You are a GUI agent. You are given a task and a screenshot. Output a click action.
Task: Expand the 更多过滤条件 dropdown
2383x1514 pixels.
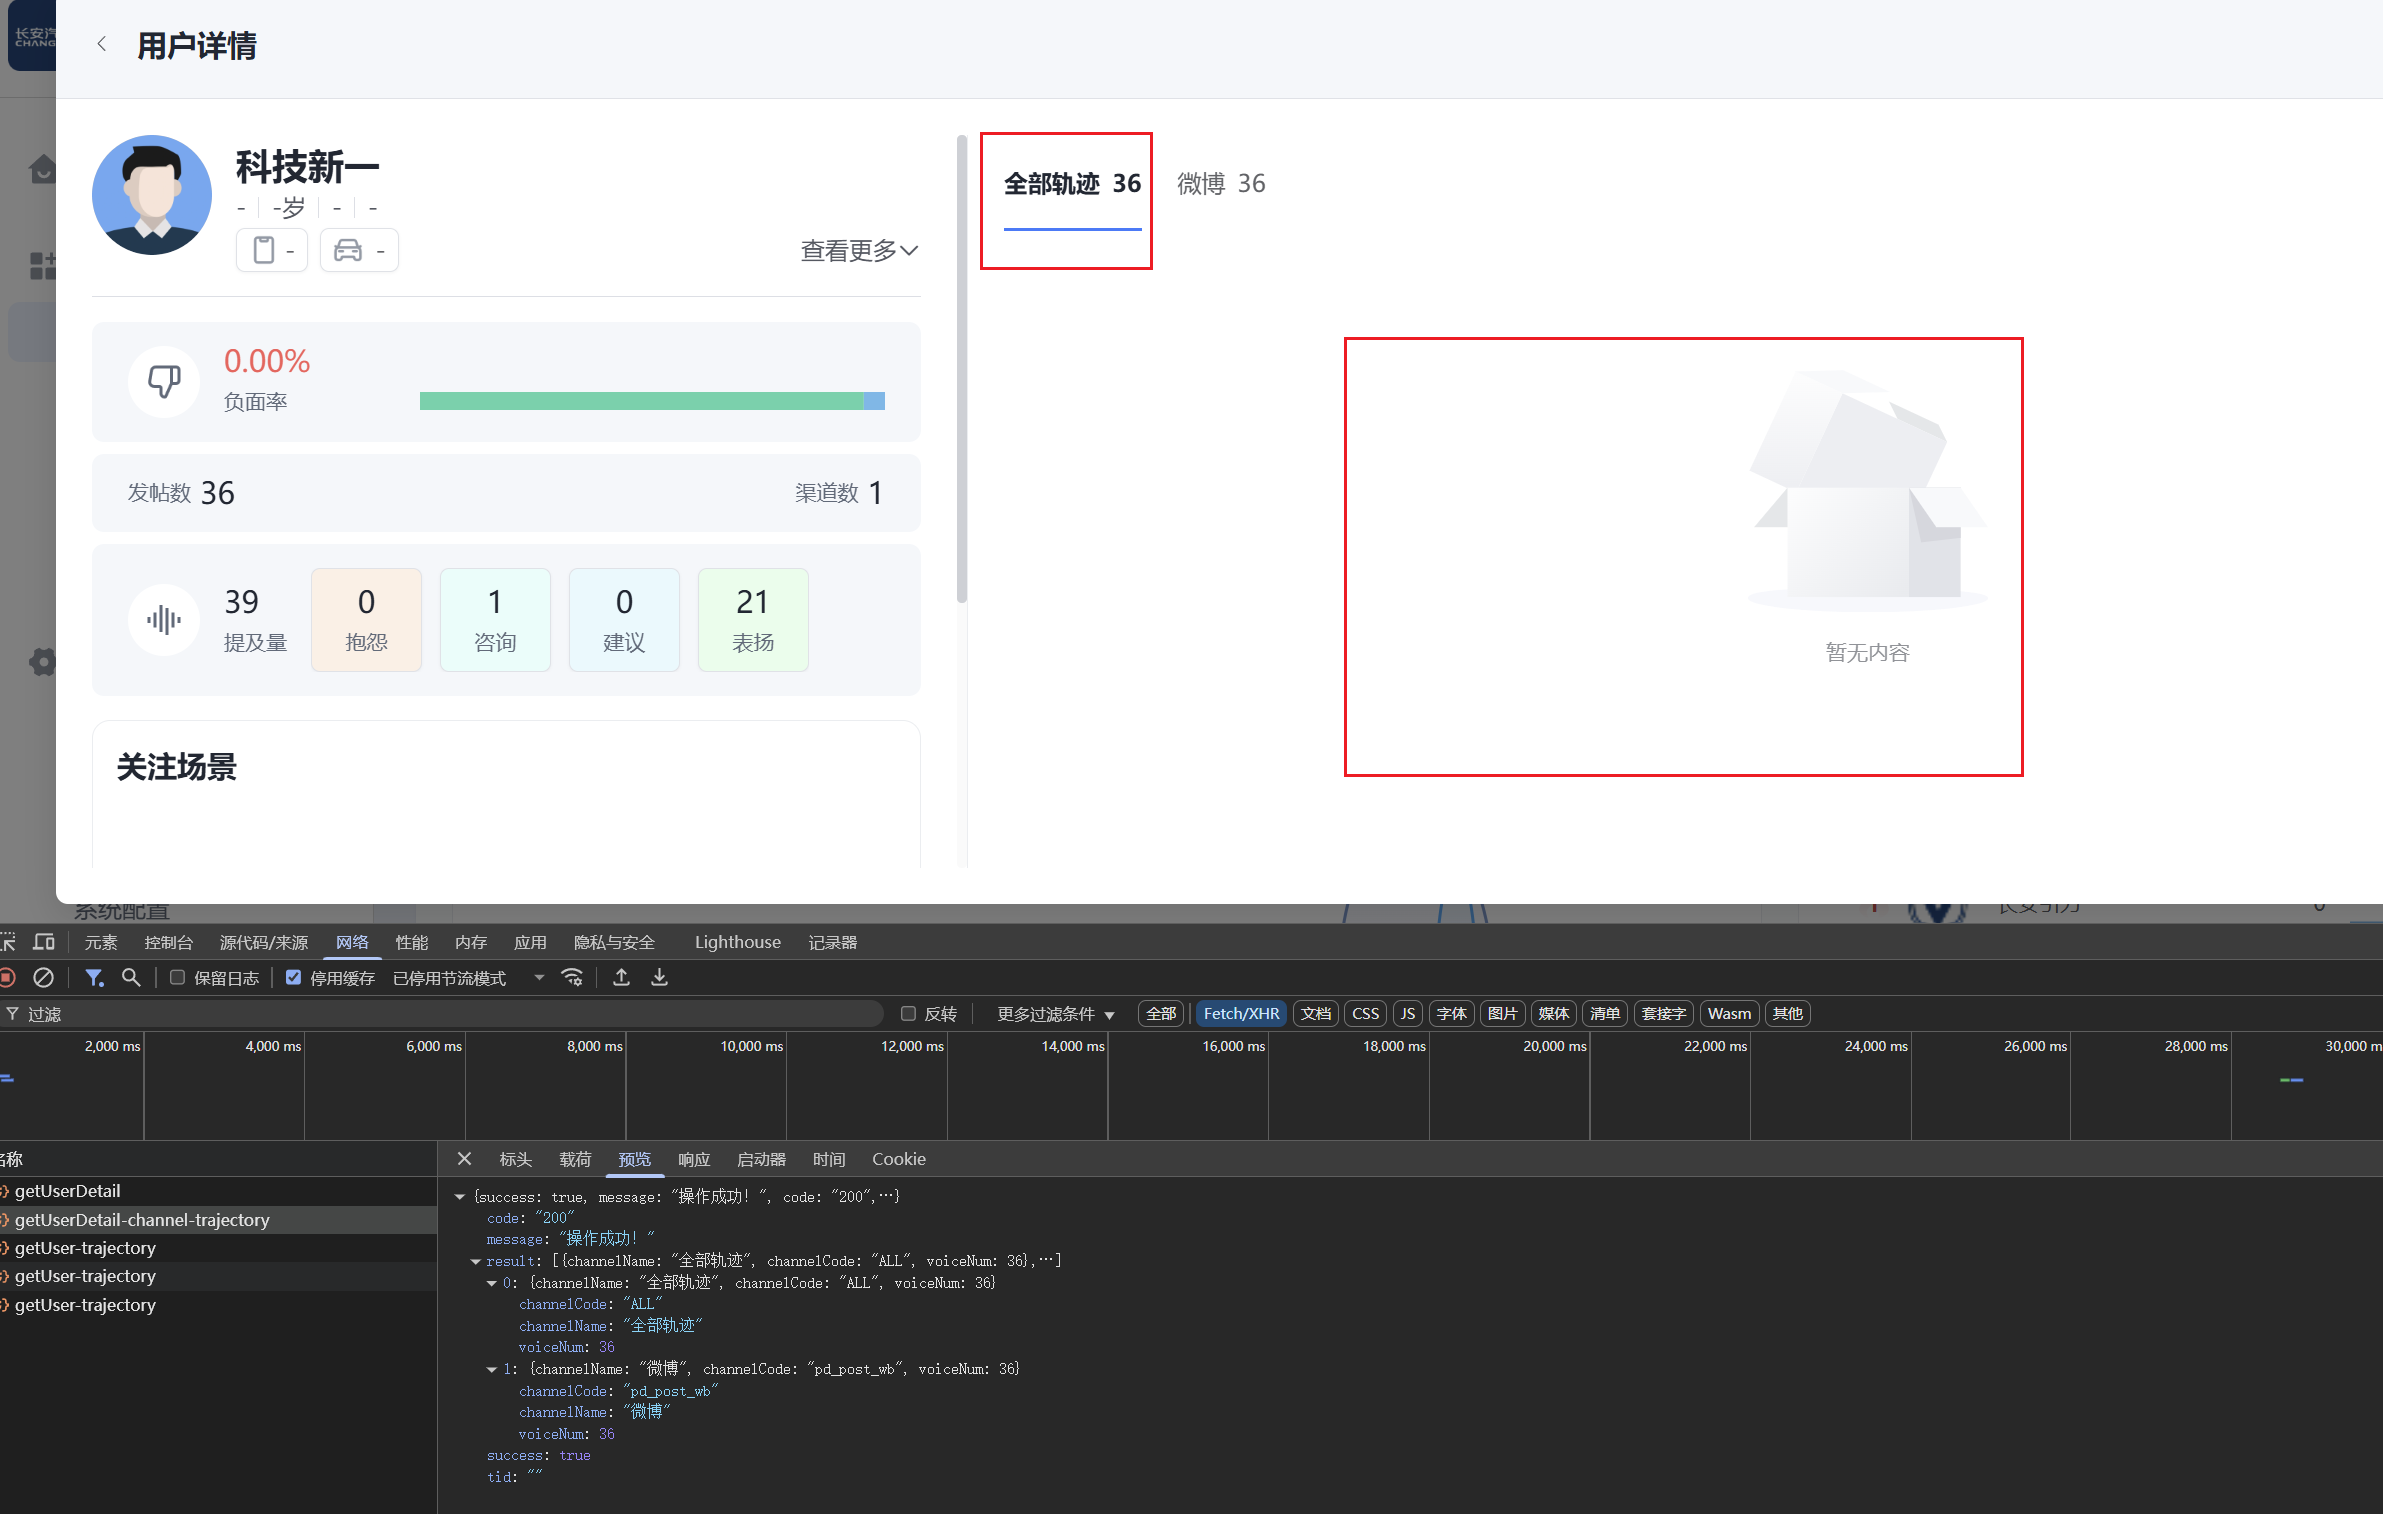1055,1014
